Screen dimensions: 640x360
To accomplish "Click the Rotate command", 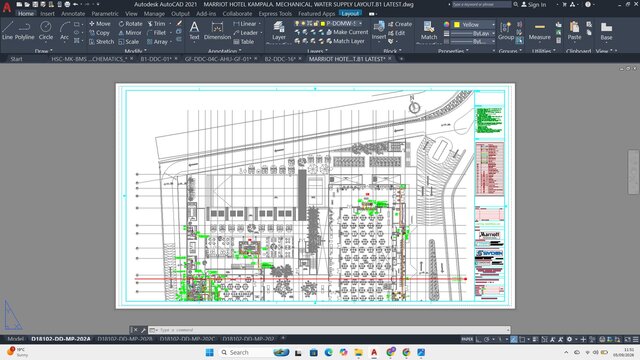I will 130,24.
